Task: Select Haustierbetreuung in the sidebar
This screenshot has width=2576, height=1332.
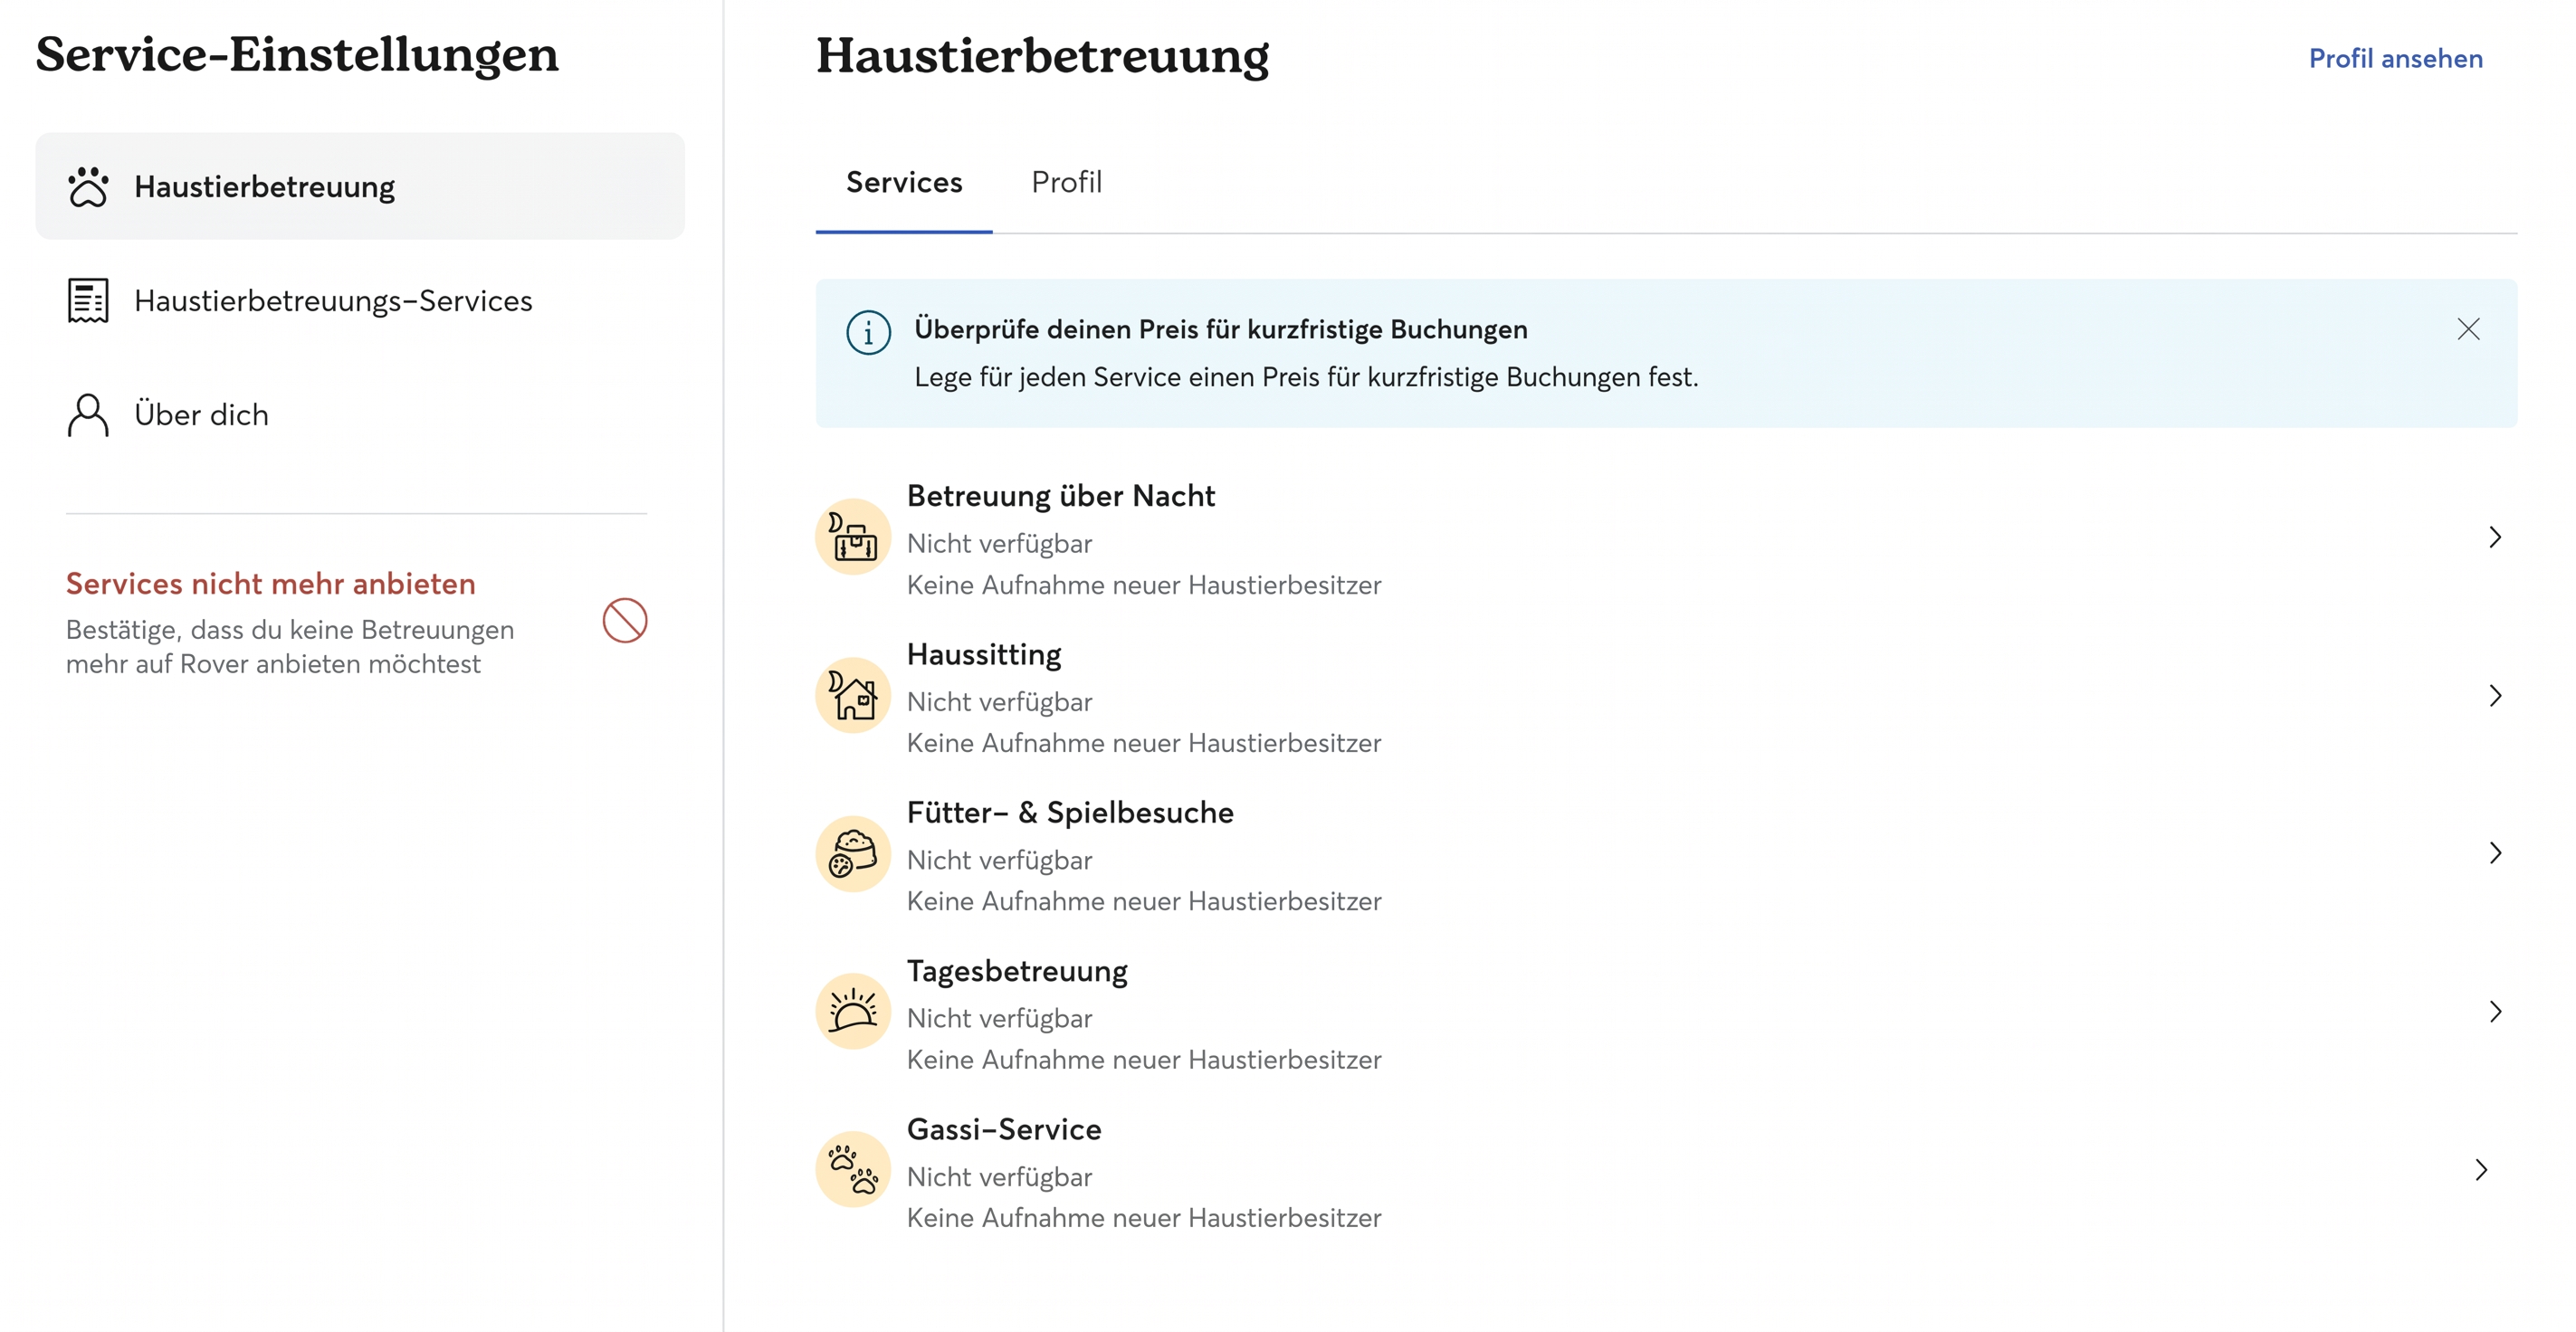Action: click(x=360, y=187)
